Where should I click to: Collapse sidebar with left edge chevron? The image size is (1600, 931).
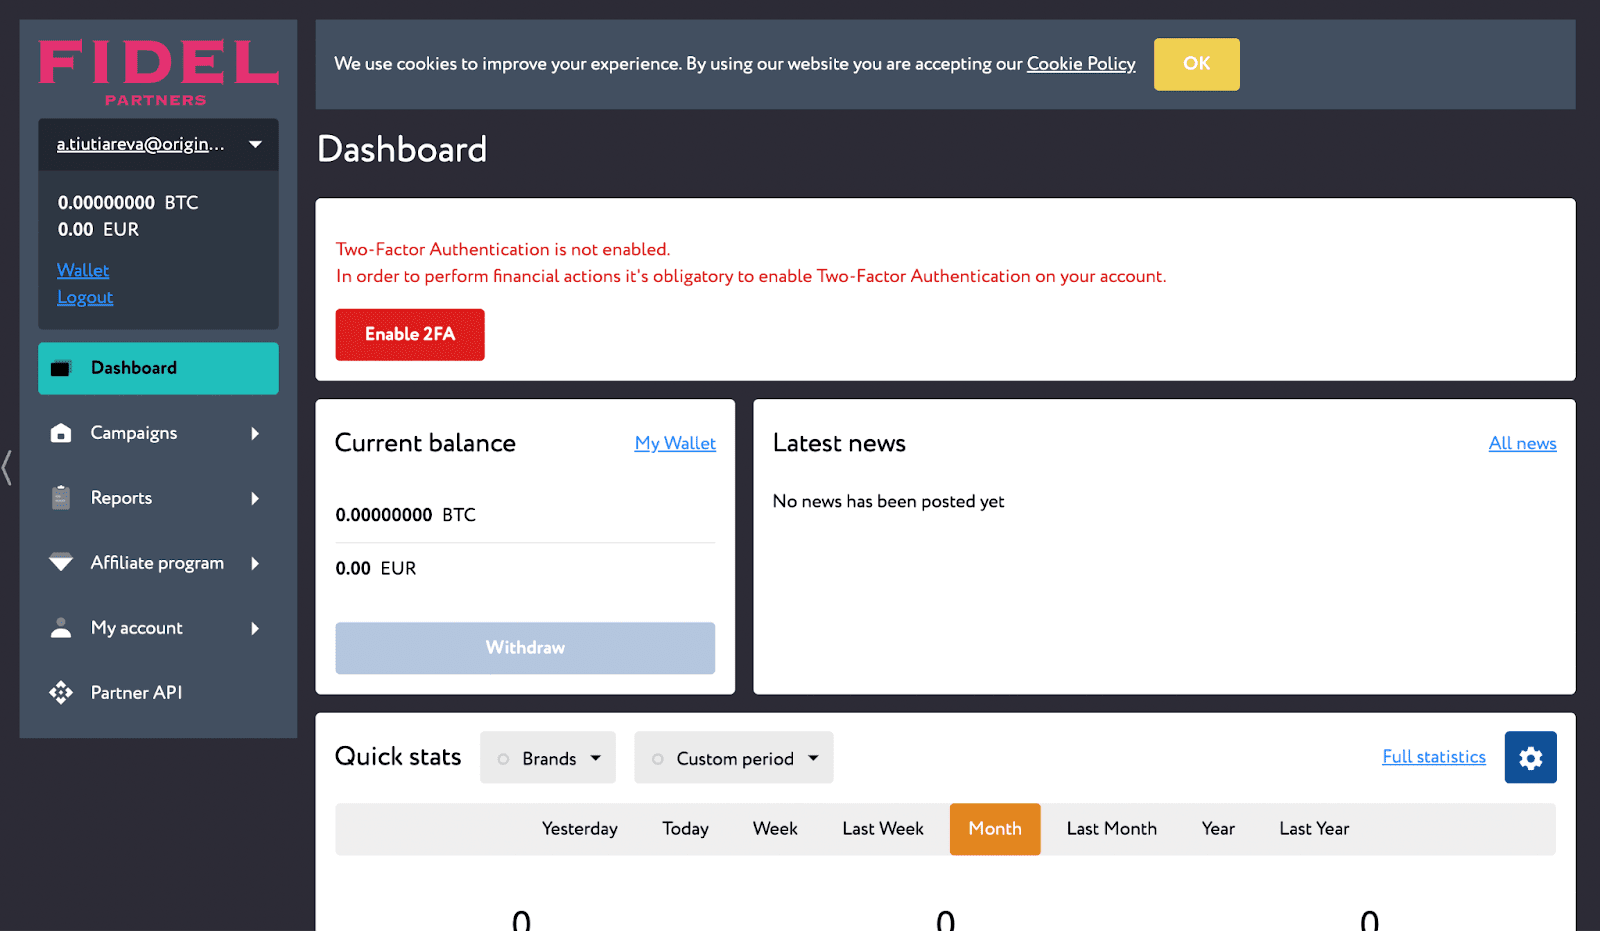tap(7, 467)
